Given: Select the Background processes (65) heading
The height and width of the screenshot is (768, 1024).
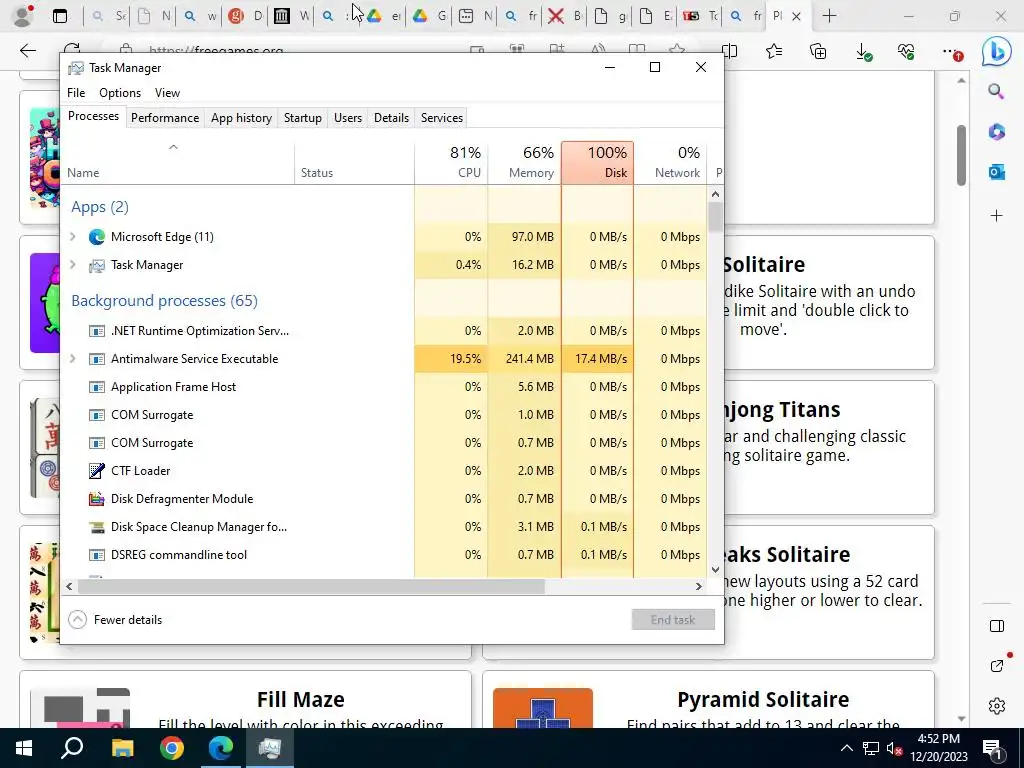Looking at the screenshot, I should click(165, 300).
